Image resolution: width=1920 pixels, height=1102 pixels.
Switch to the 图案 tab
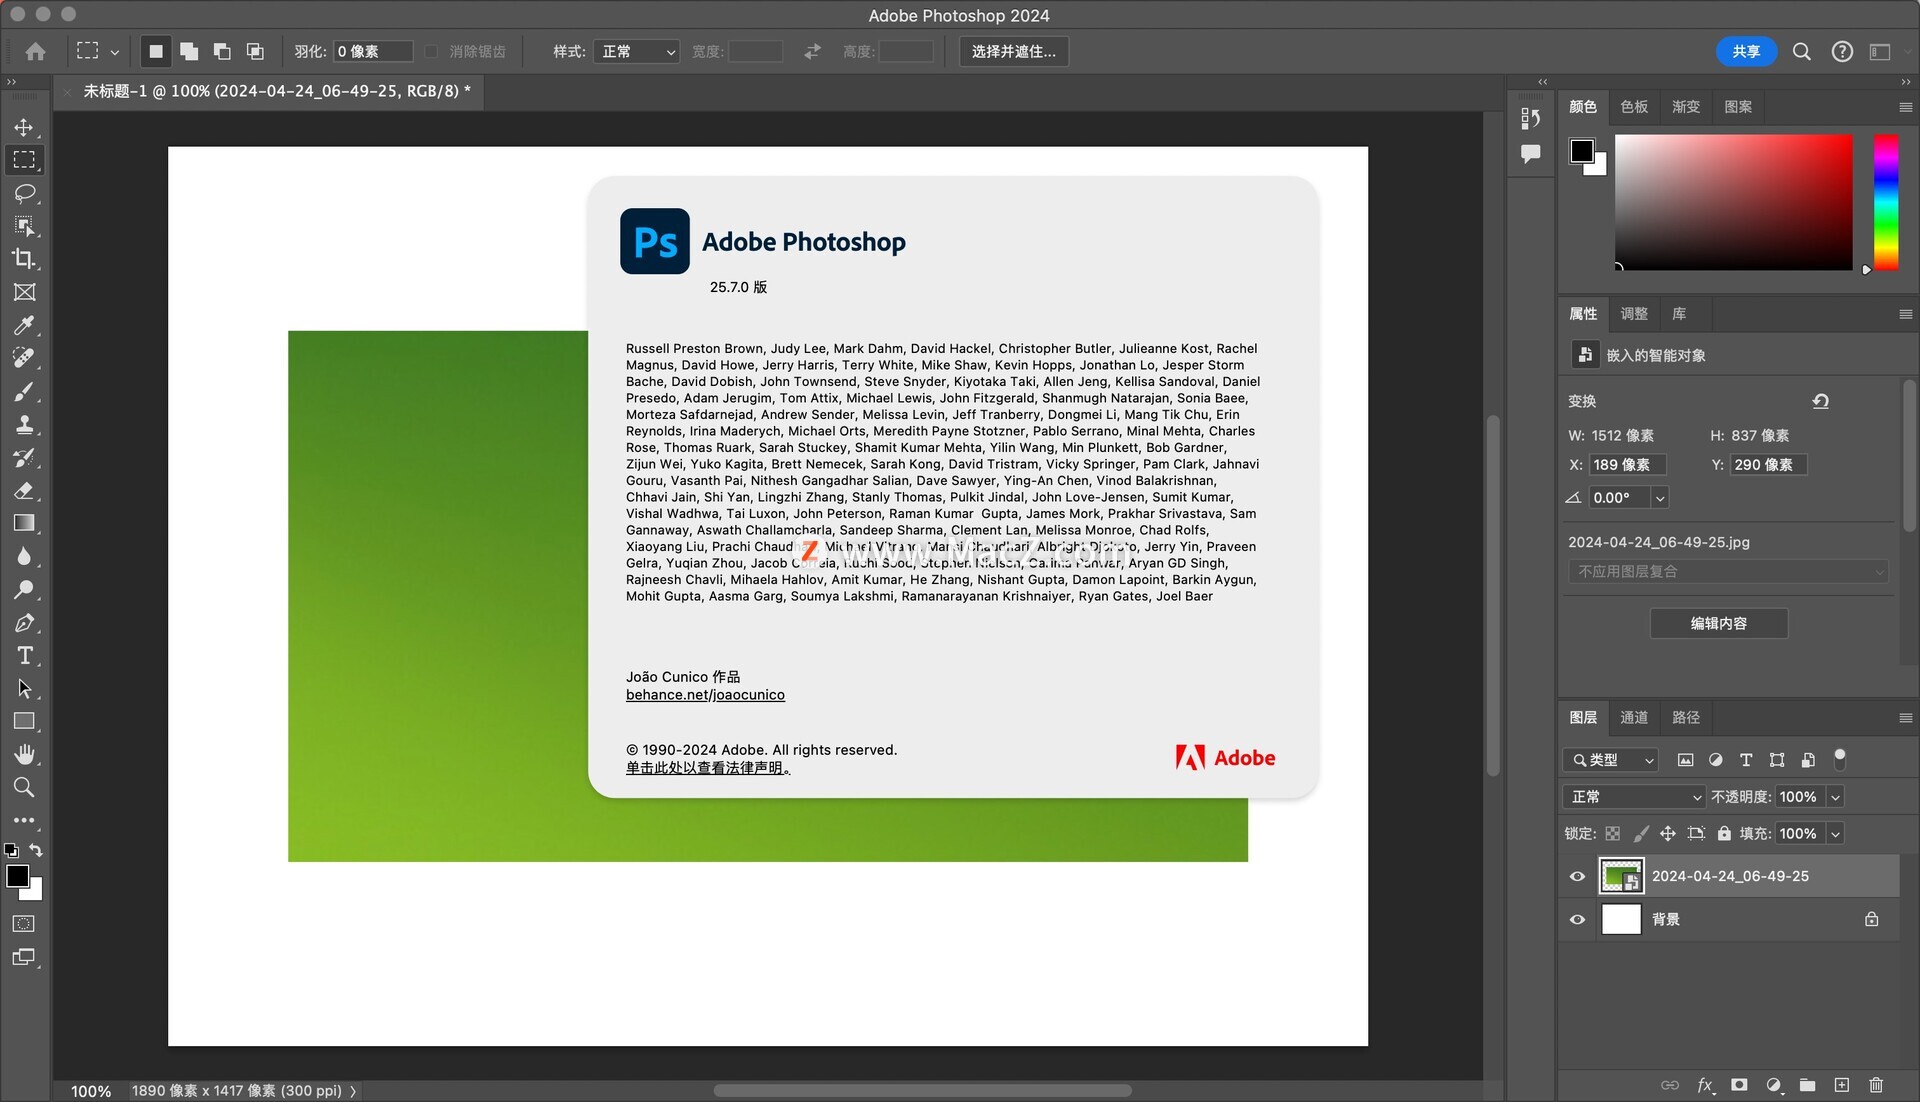[1738, 107]
